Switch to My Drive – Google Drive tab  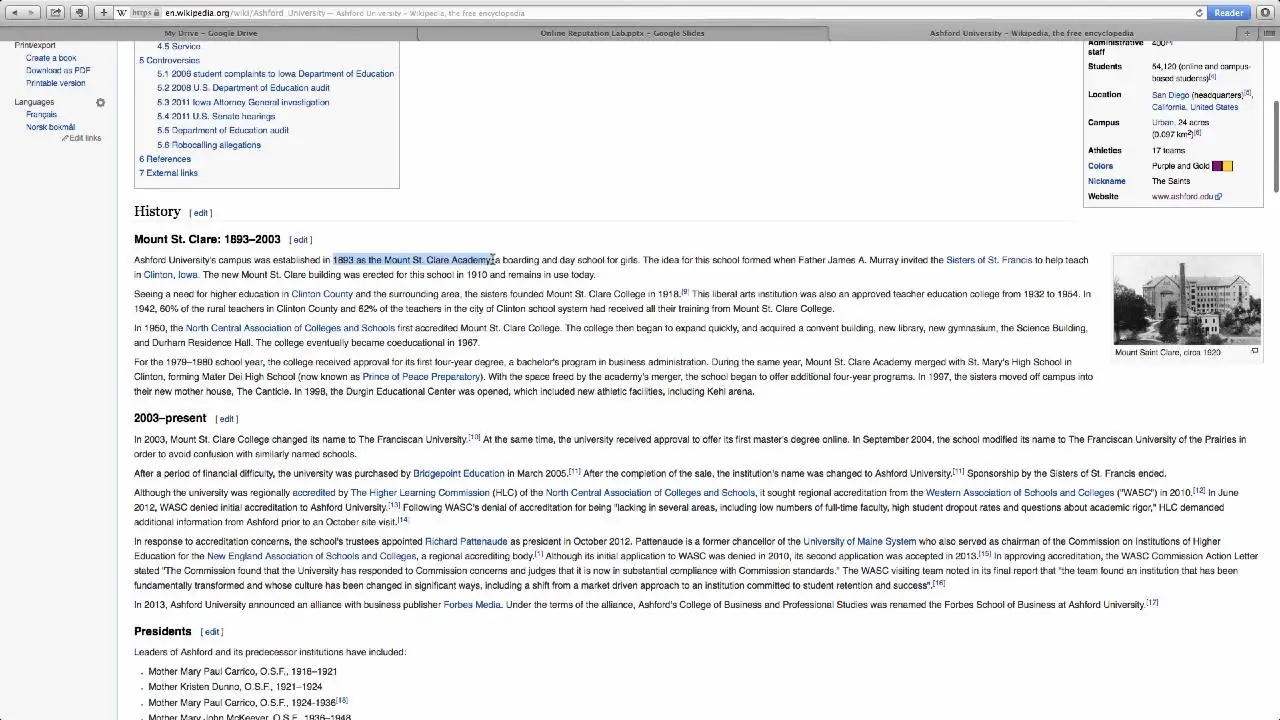[210, 33]
